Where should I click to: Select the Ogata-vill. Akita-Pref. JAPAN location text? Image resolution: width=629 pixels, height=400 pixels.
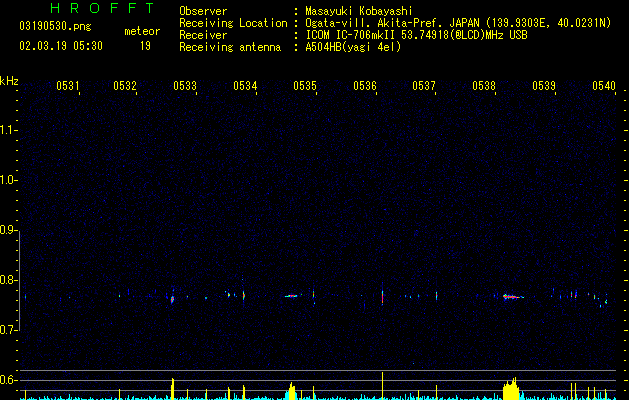tap(458, 23)
